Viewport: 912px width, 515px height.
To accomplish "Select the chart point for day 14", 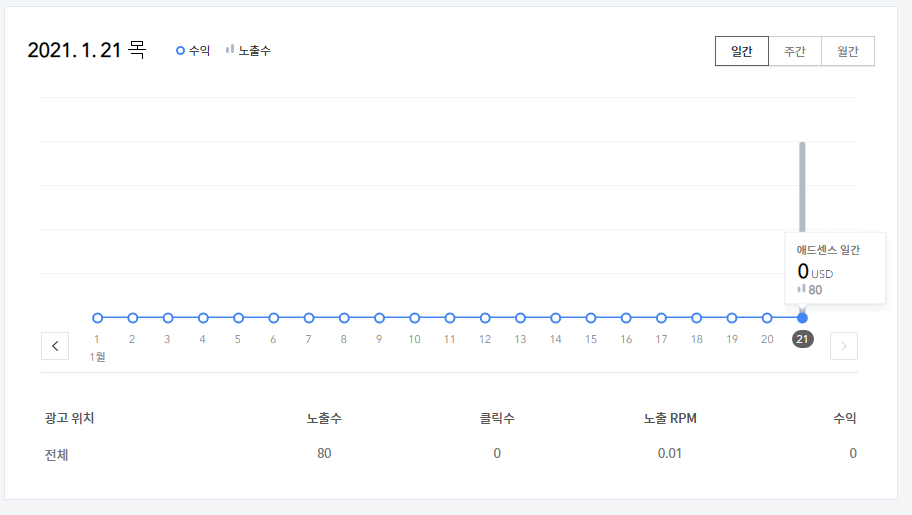I will pos(555,318).
